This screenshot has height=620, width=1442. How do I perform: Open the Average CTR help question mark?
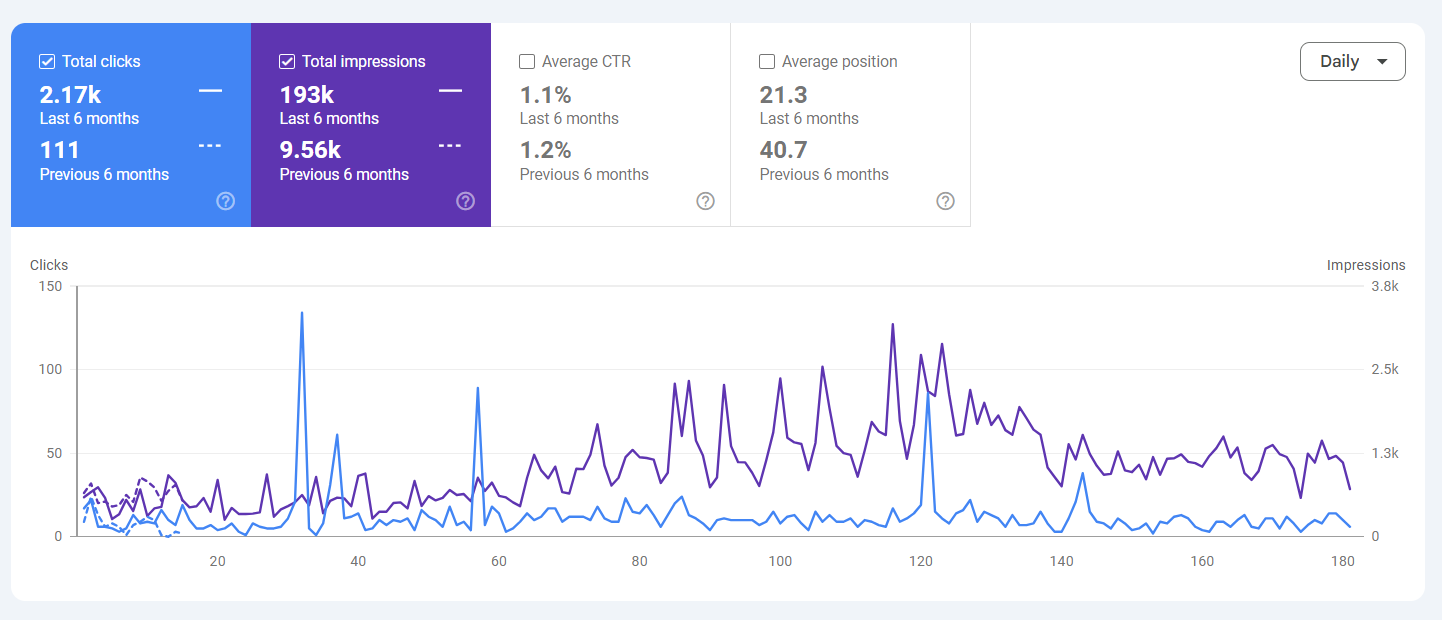point(706,201)
